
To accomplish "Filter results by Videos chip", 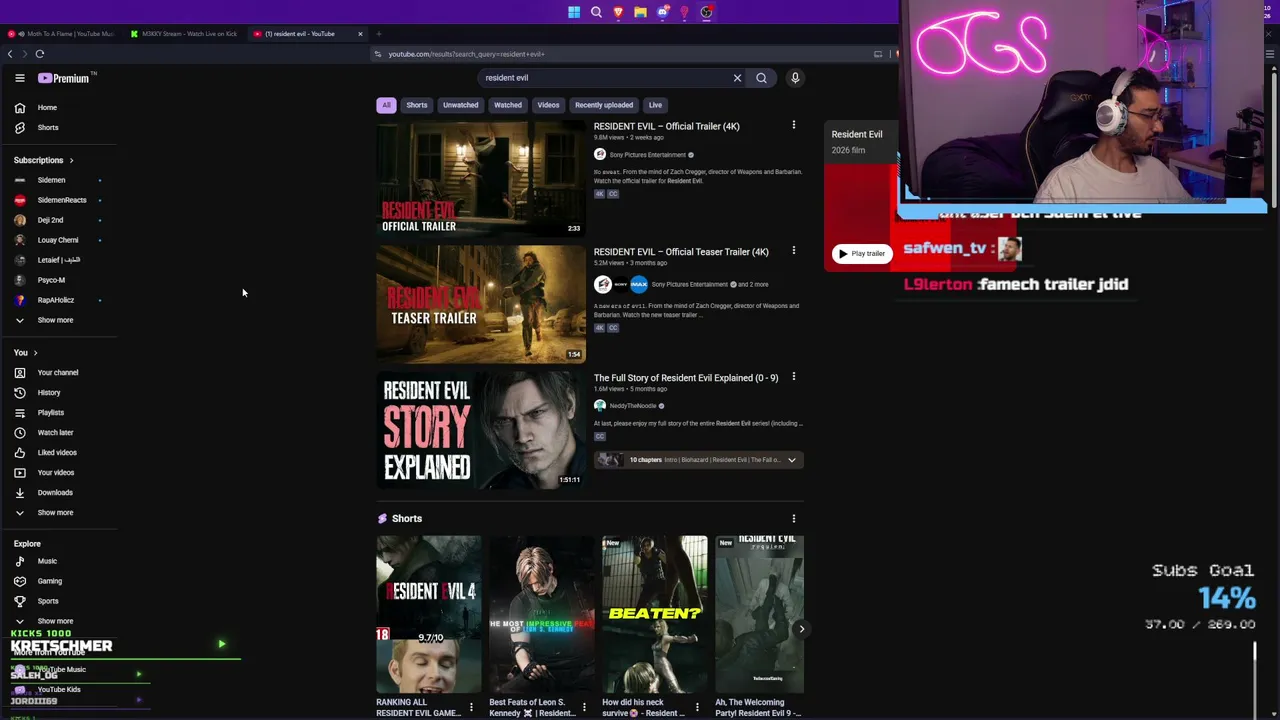I will point(548,105).
